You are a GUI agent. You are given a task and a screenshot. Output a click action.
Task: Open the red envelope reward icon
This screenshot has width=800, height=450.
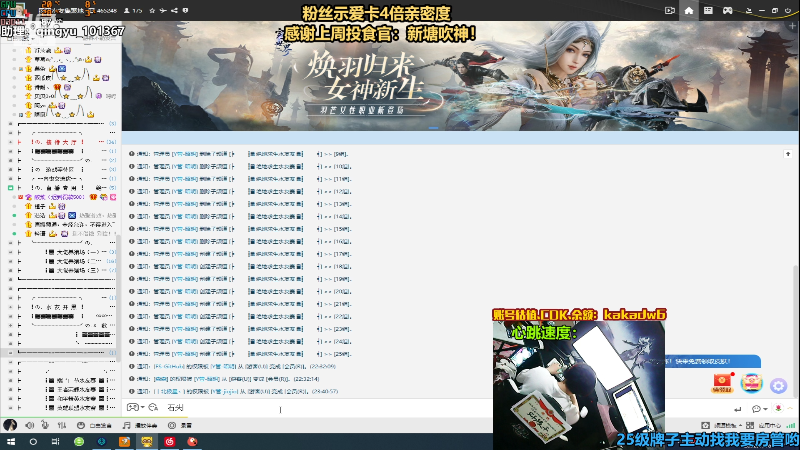(722, 383)
